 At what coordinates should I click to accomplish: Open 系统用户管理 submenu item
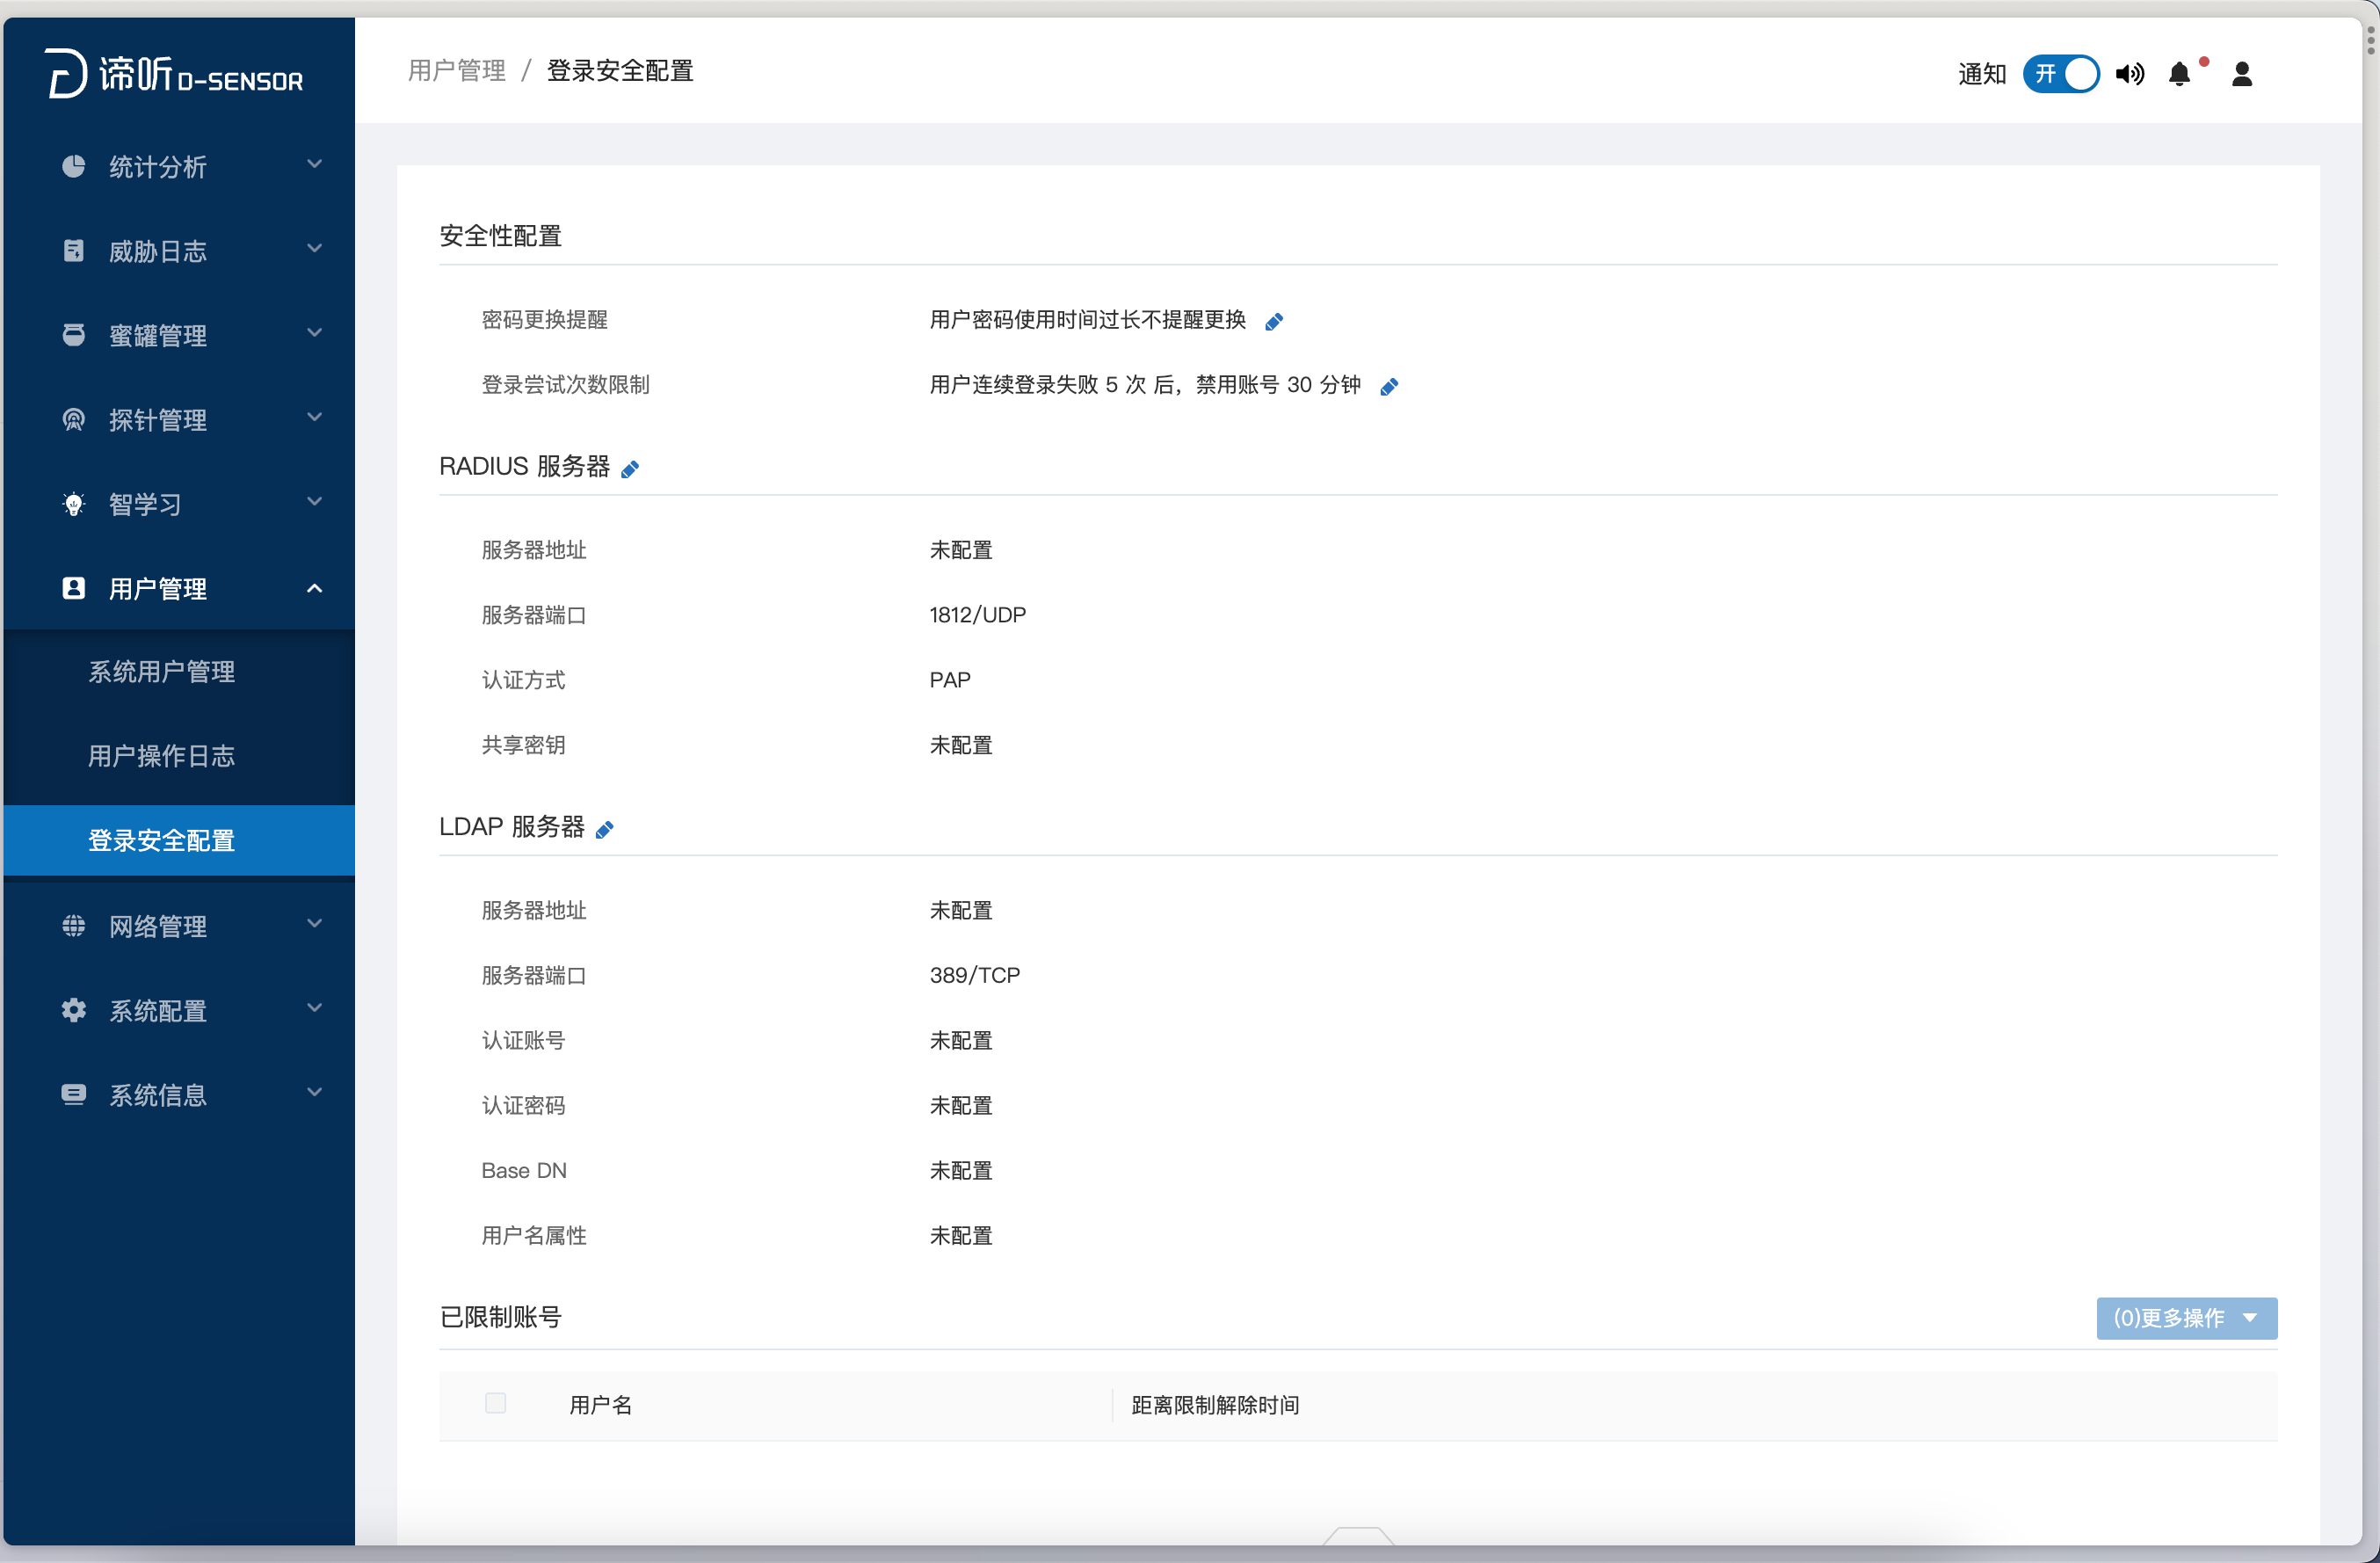162,672
